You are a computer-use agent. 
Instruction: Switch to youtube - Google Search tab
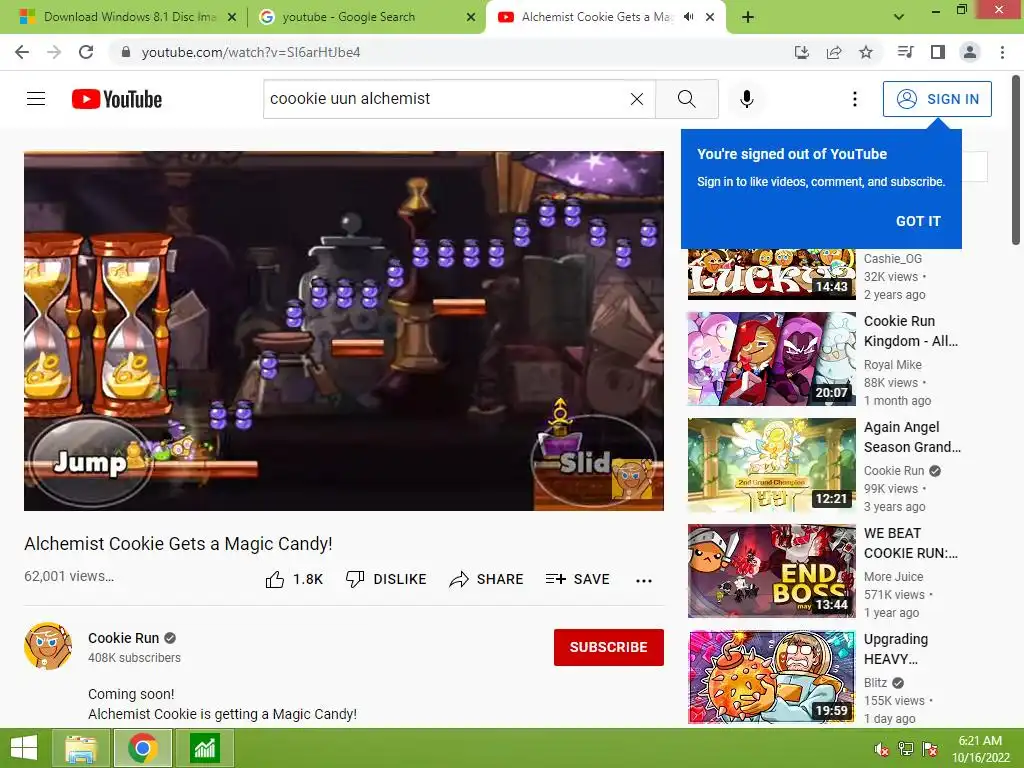pyautogui.click(x=366, y=17)
